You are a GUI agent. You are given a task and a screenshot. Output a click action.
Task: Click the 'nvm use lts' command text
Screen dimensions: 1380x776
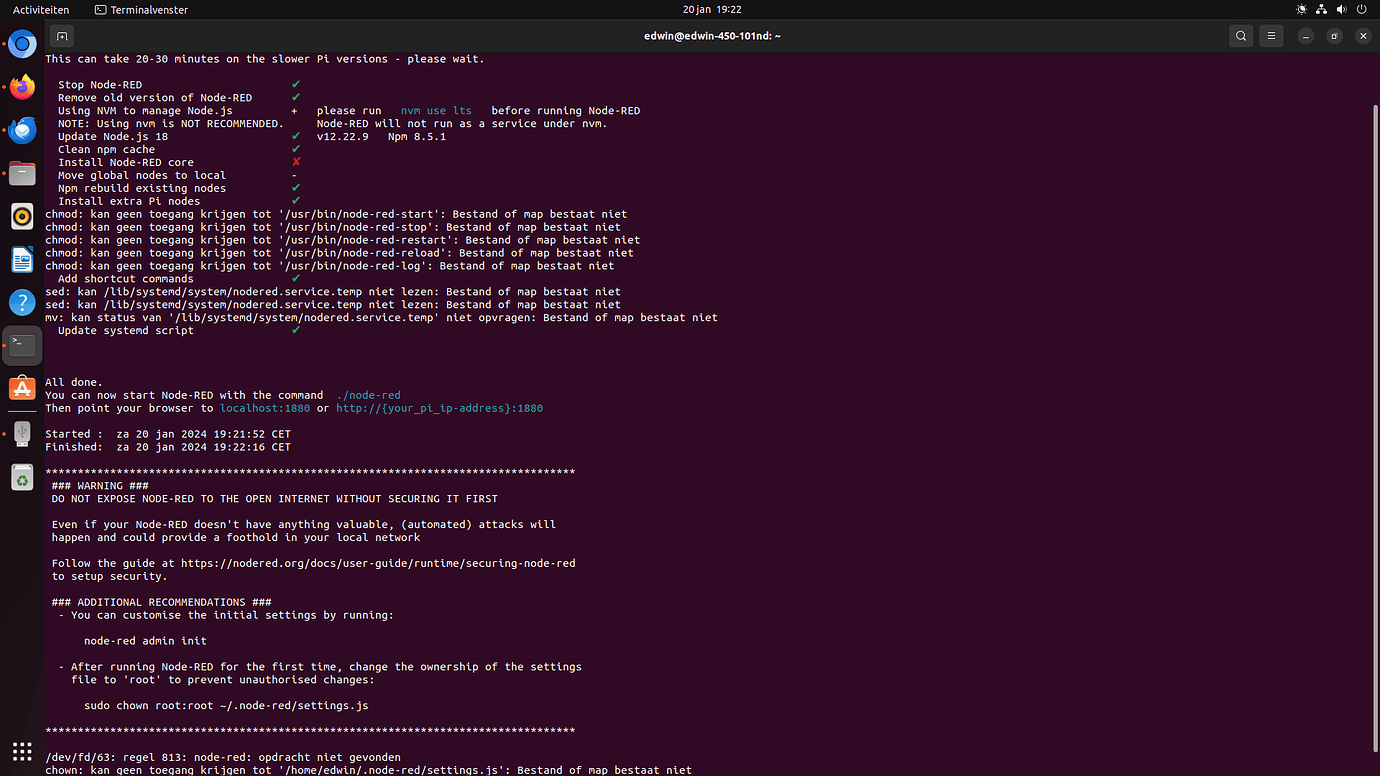[x=436, y=111]
